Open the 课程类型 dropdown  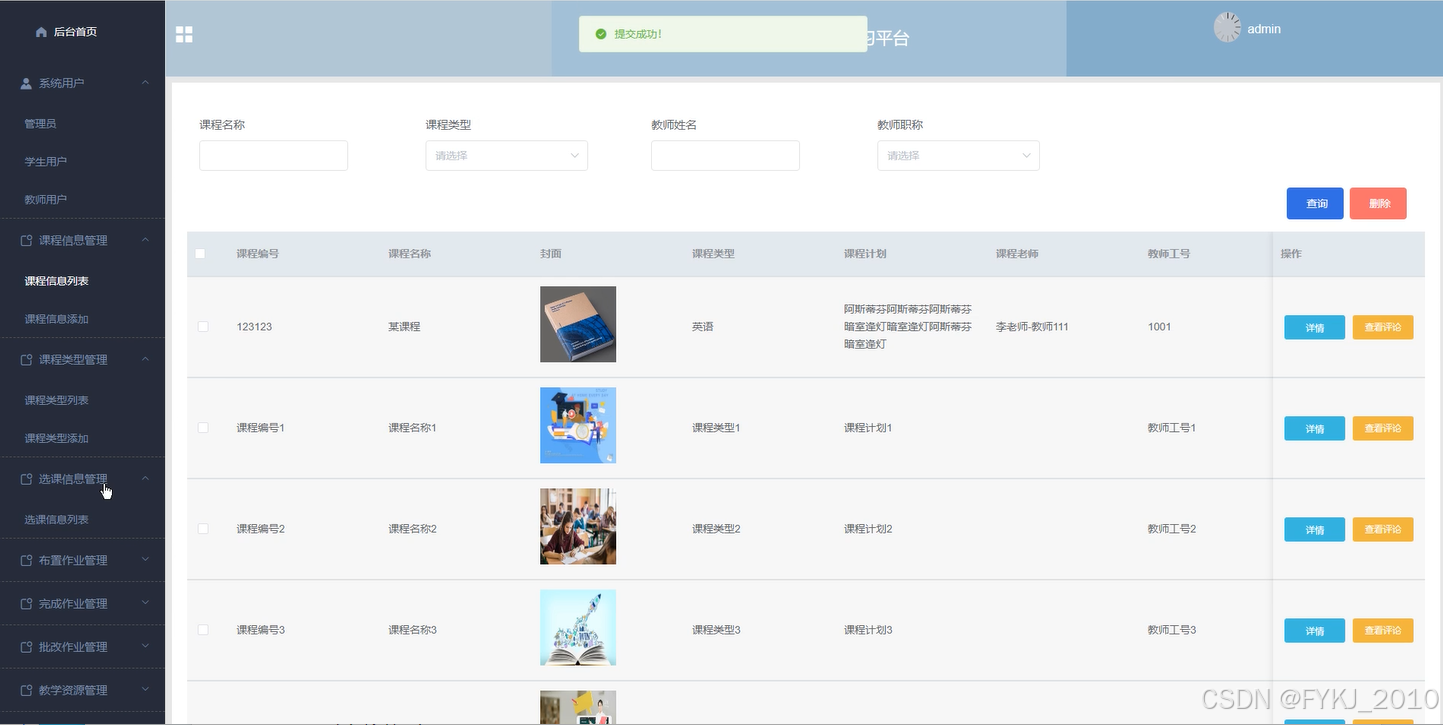click(506, 155)
